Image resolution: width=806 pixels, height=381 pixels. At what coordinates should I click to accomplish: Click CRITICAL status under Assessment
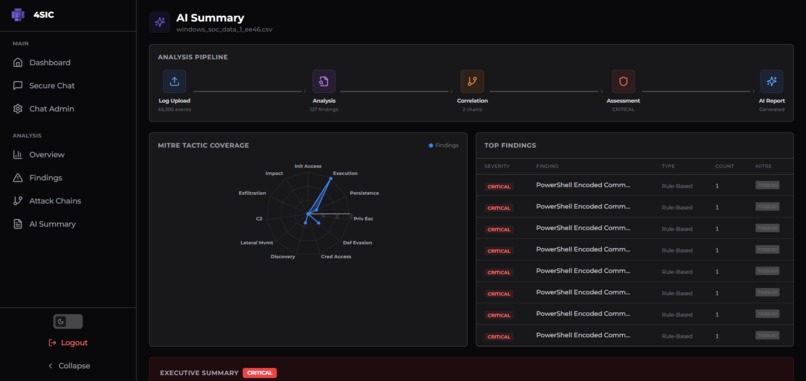click(x=623, y=110)
